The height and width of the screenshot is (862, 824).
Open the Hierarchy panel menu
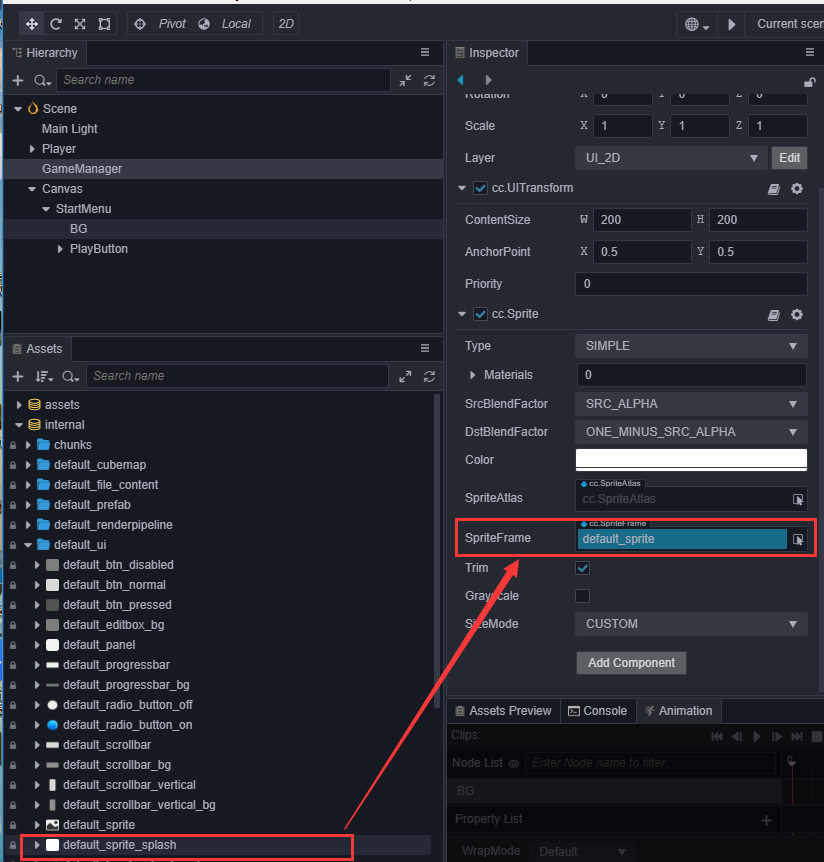tap(425, 52)
